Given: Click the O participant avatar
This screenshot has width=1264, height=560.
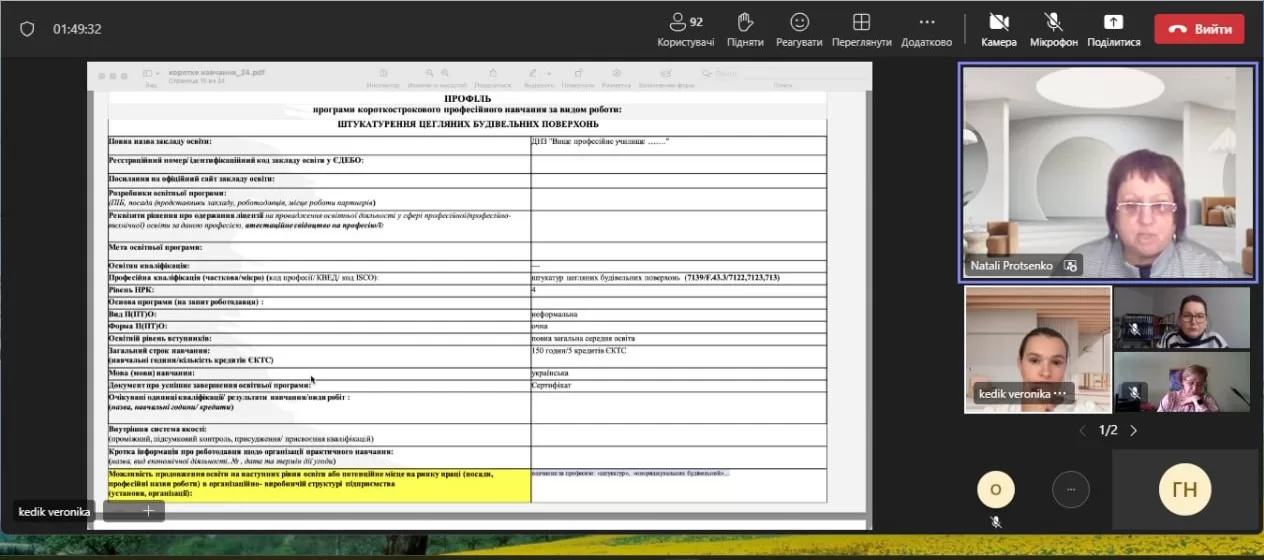Looking at the screenshot, I should (995, 489).
